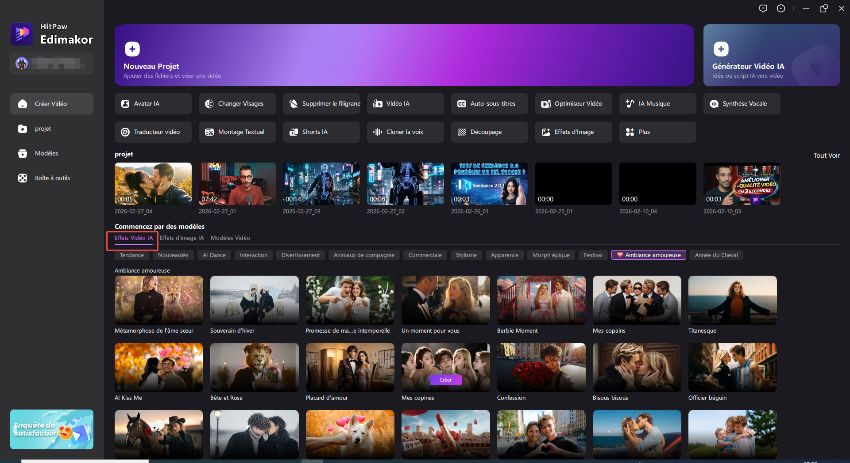
Task: Select the Interaction category filter
Action: tap(253, 255)
